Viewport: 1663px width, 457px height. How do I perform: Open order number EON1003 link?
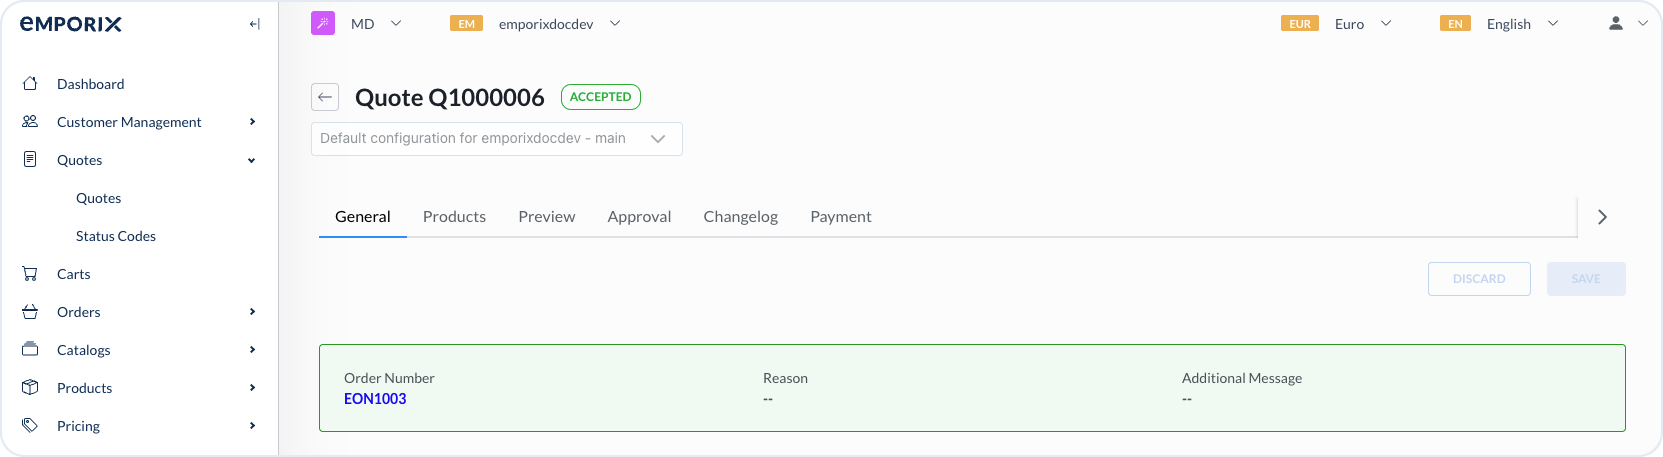(375, 399)
